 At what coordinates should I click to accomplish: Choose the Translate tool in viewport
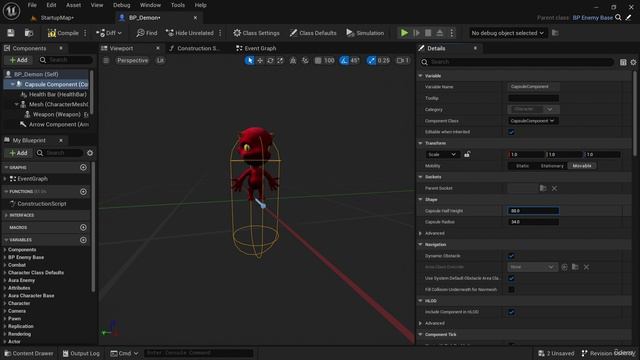click(260, 60)
